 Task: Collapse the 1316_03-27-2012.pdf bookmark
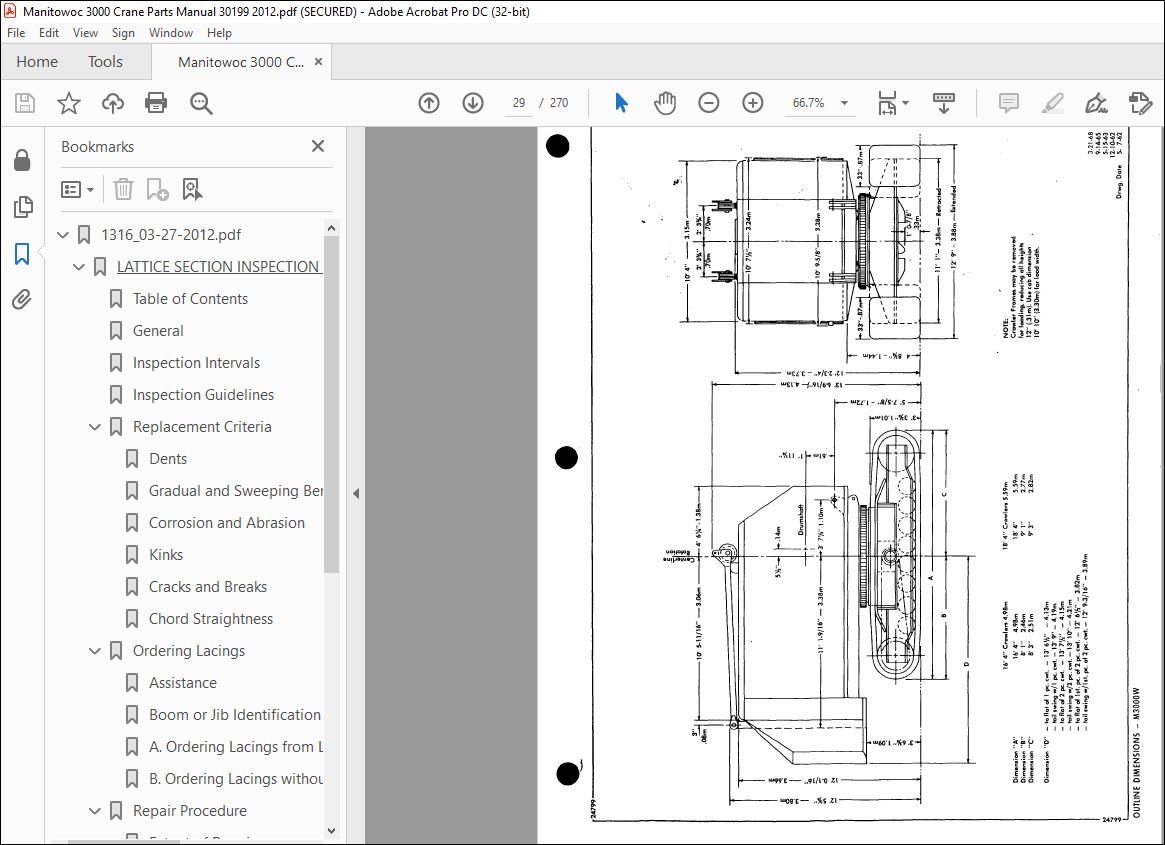coord(62,235)
